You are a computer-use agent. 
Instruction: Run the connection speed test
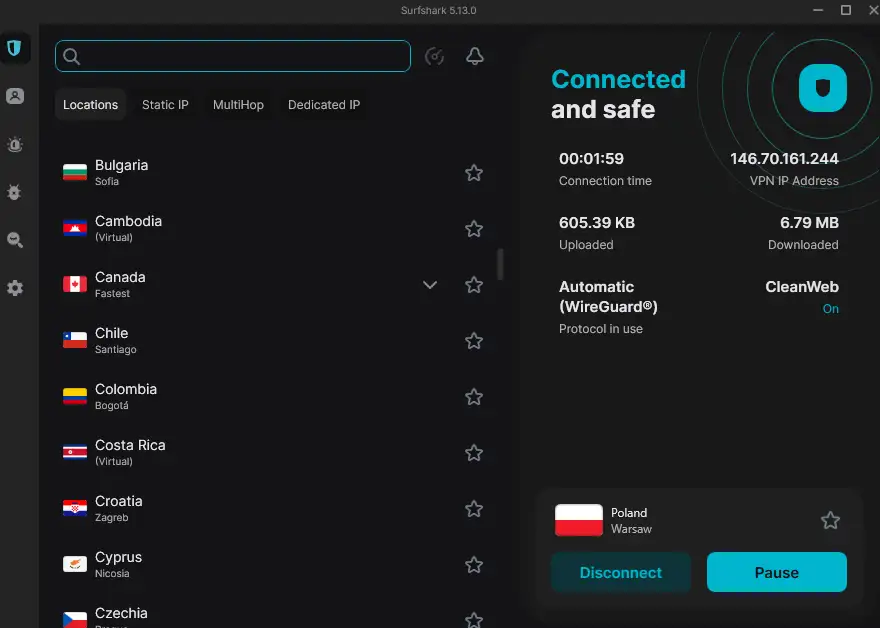[x=434, y=56]
